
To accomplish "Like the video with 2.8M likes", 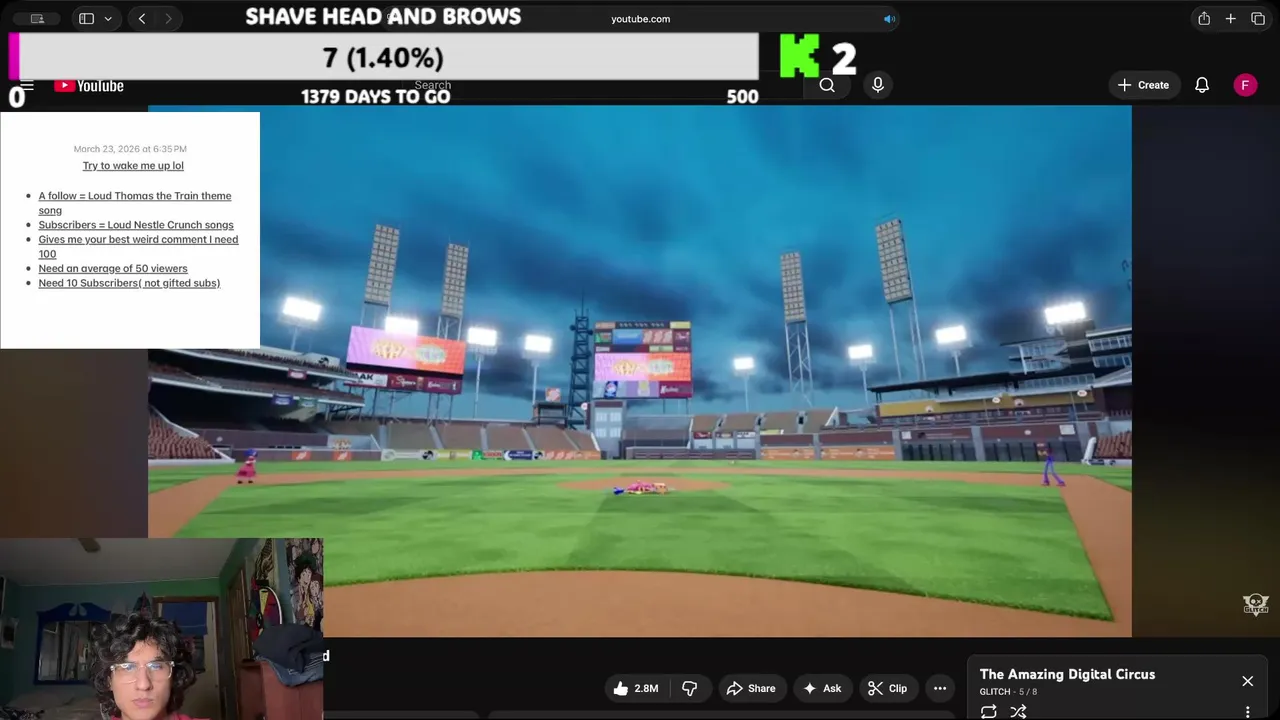I will [x=636, y=688].
